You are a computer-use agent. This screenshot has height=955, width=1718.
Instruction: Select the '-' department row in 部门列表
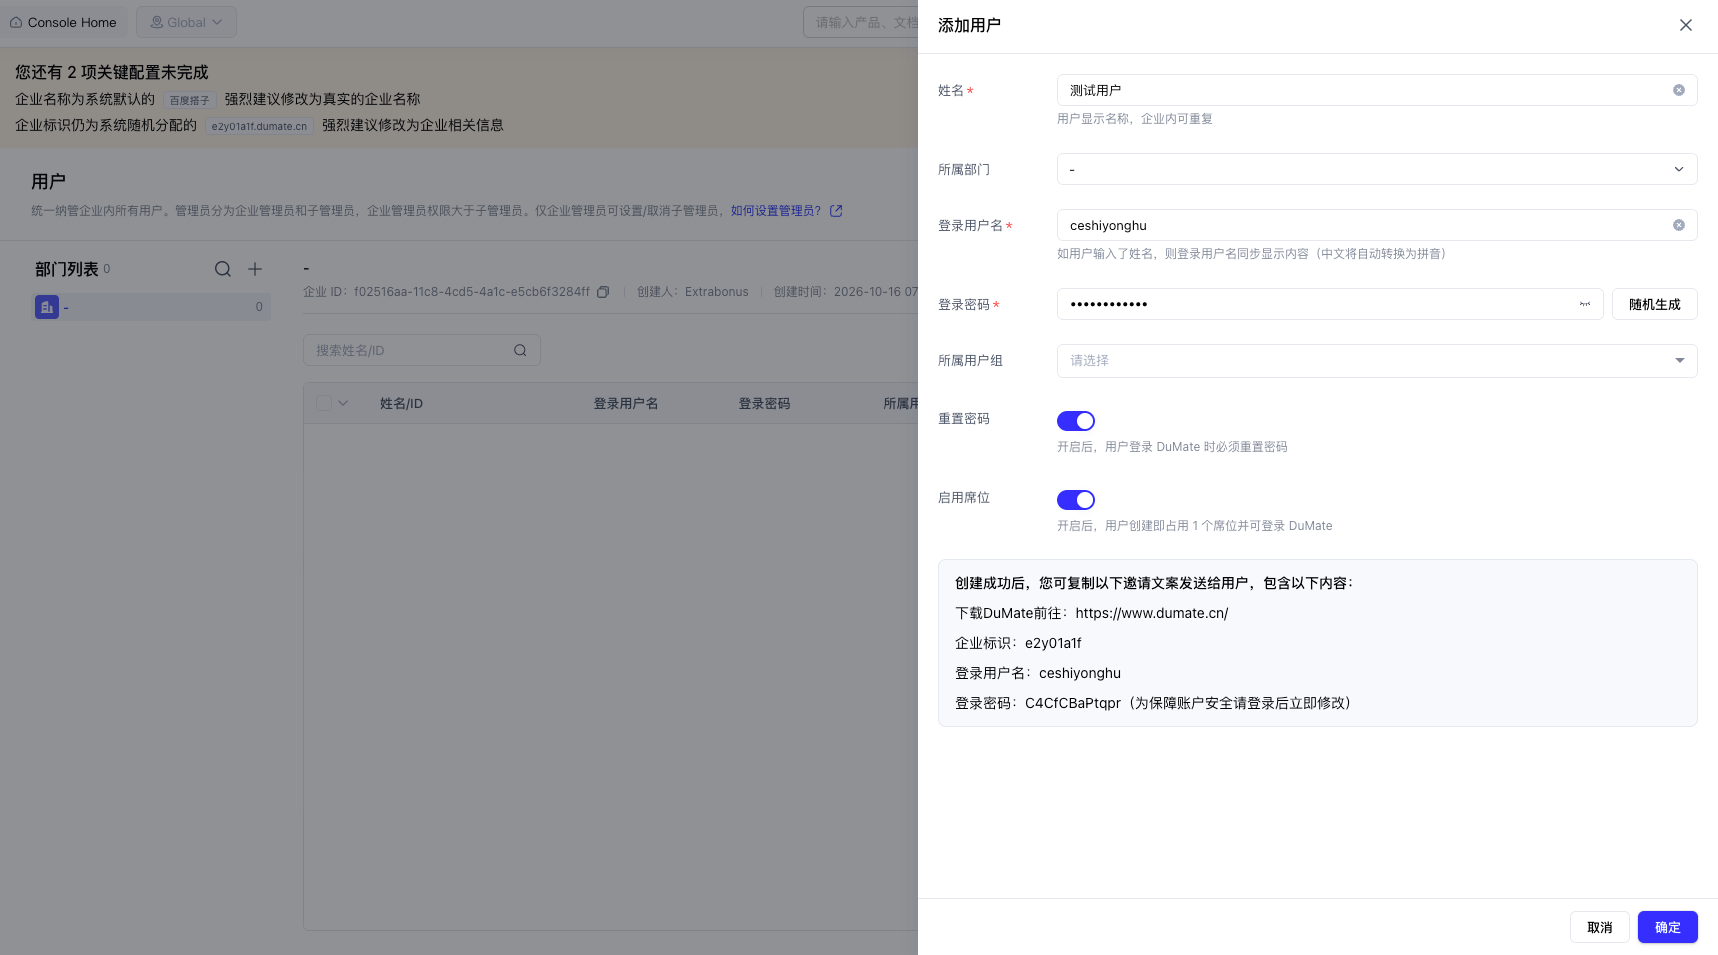(x=152, y=307)
